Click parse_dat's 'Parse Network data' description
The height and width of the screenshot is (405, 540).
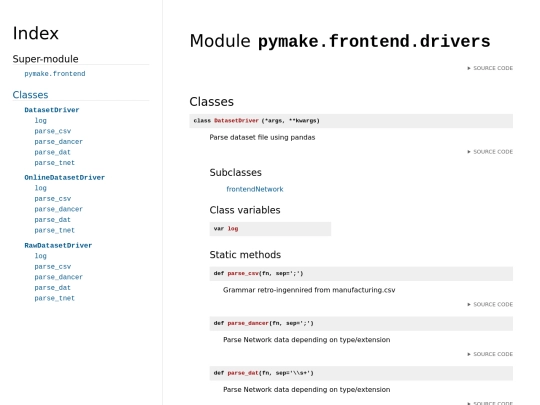(307, 390)
